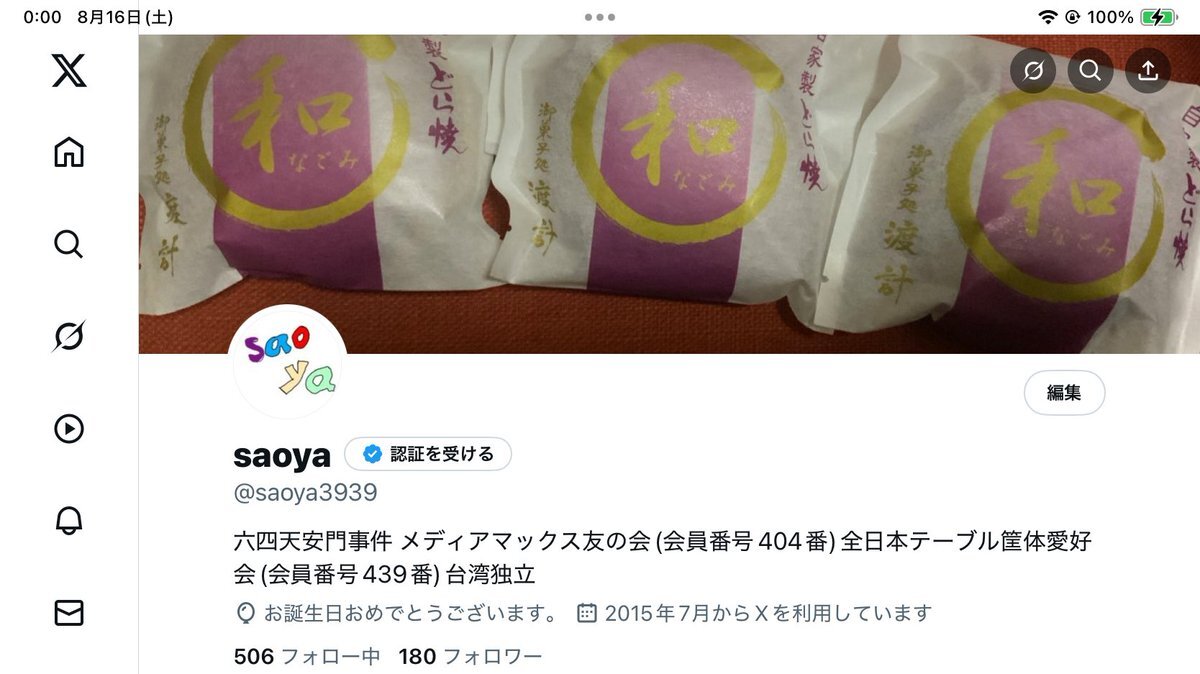Open the X logo in sidebar
Screen dimensions: 1200x674
click(x=69, y=72)
